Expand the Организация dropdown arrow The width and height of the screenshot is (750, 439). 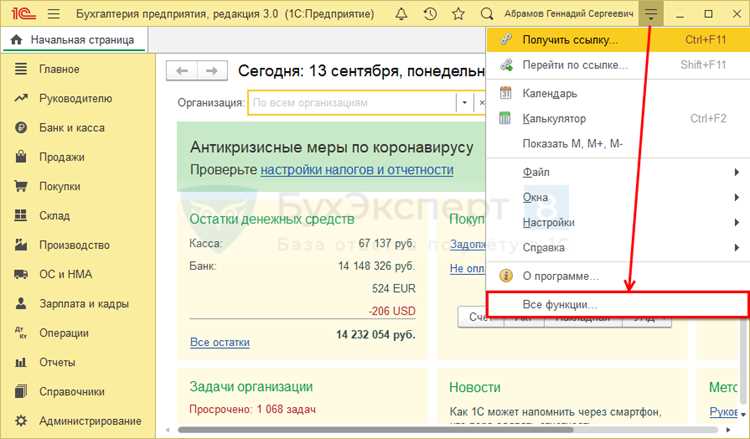pyautogui.click(x=464, y=103)
